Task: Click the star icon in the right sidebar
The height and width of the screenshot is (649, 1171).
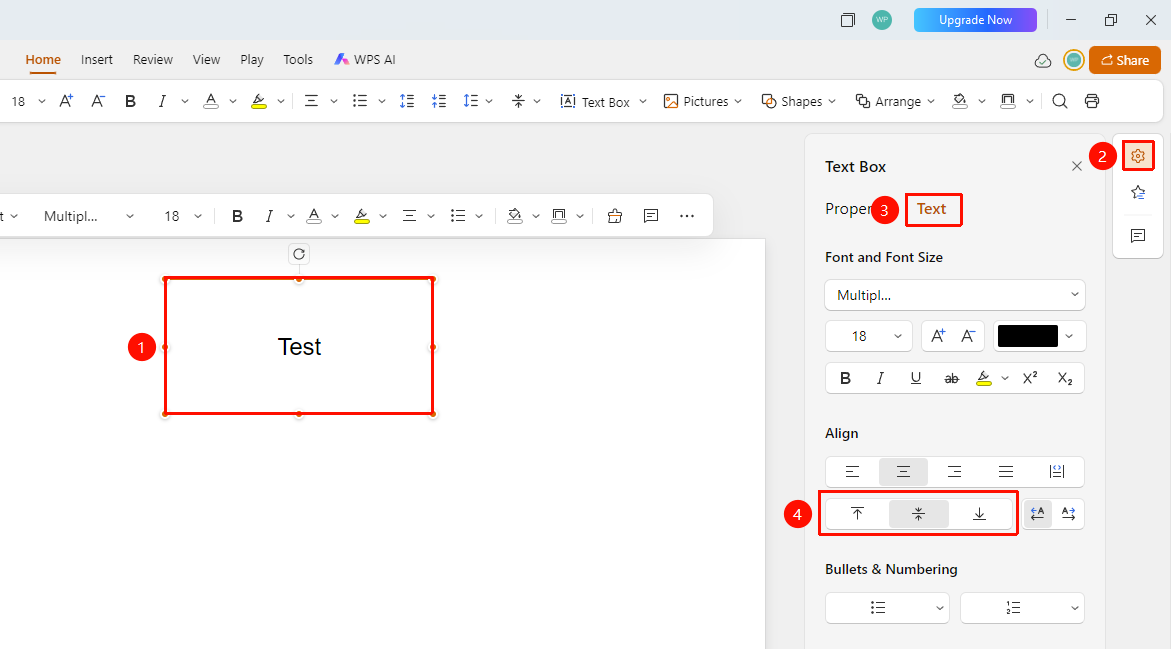Action: (1138, 193)
